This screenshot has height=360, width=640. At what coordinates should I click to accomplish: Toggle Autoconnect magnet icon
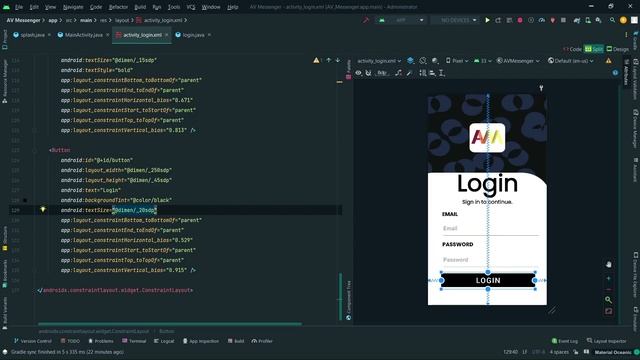(368, 73)
